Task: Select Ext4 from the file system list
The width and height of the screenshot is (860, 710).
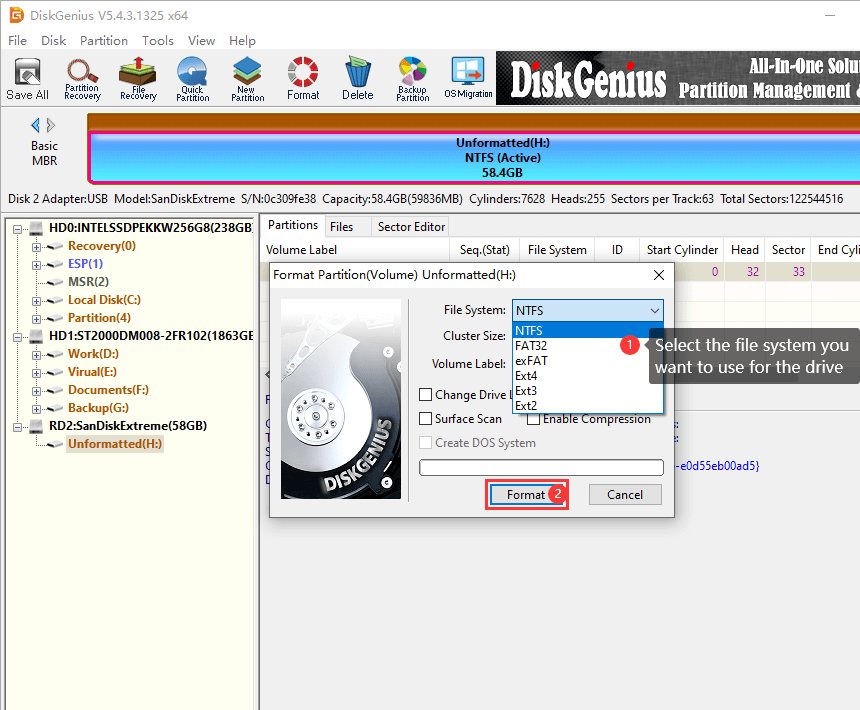Action: (x=527, y=374)
